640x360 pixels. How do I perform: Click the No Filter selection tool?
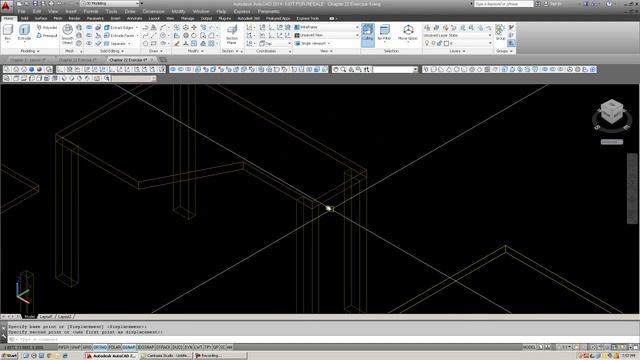[384, 33]
